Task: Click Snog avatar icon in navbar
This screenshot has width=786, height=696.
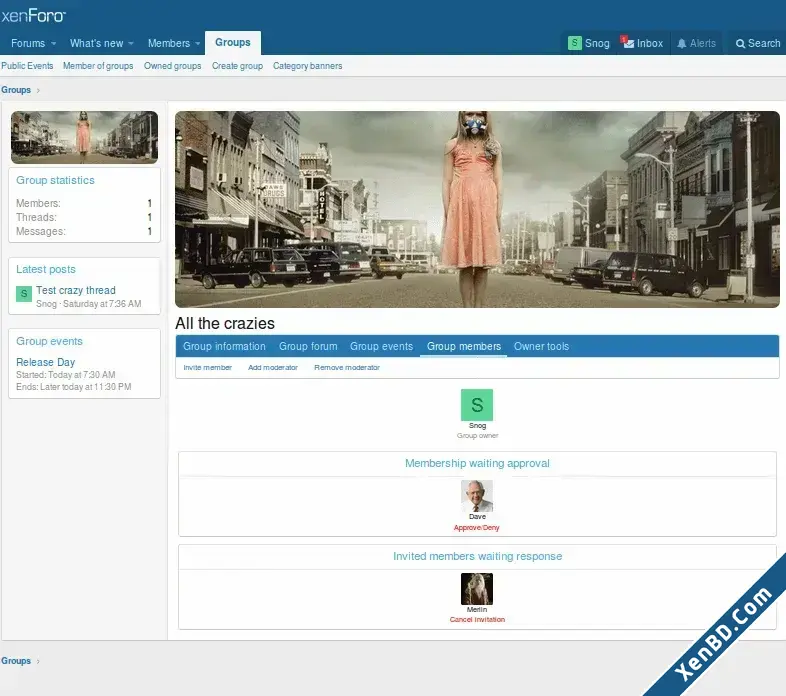Action: click(574, 43)
